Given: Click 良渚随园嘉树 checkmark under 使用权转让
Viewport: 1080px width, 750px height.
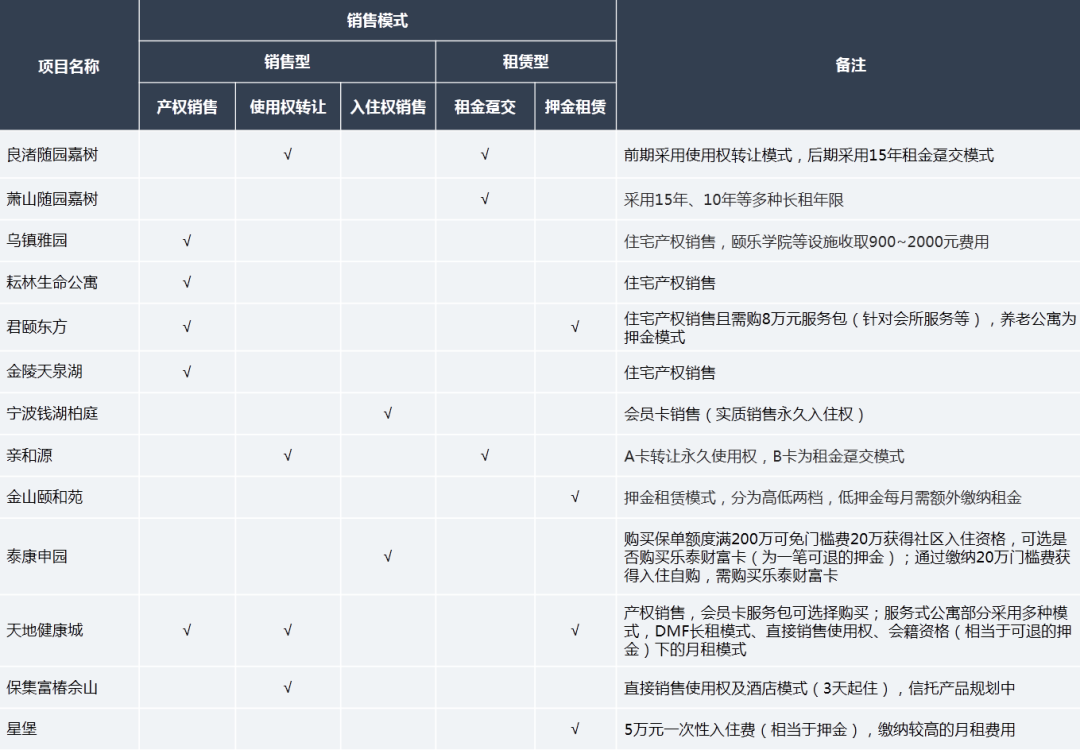Looking at the screenshot, I should pyautogui.click(x=287, y=155).
